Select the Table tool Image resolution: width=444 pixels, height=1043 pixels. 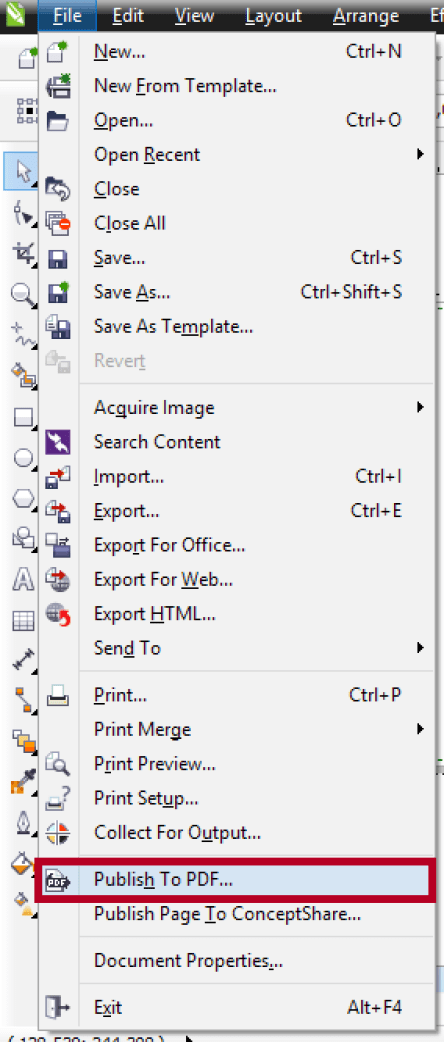pyautogui.click(x=24, y=621)
